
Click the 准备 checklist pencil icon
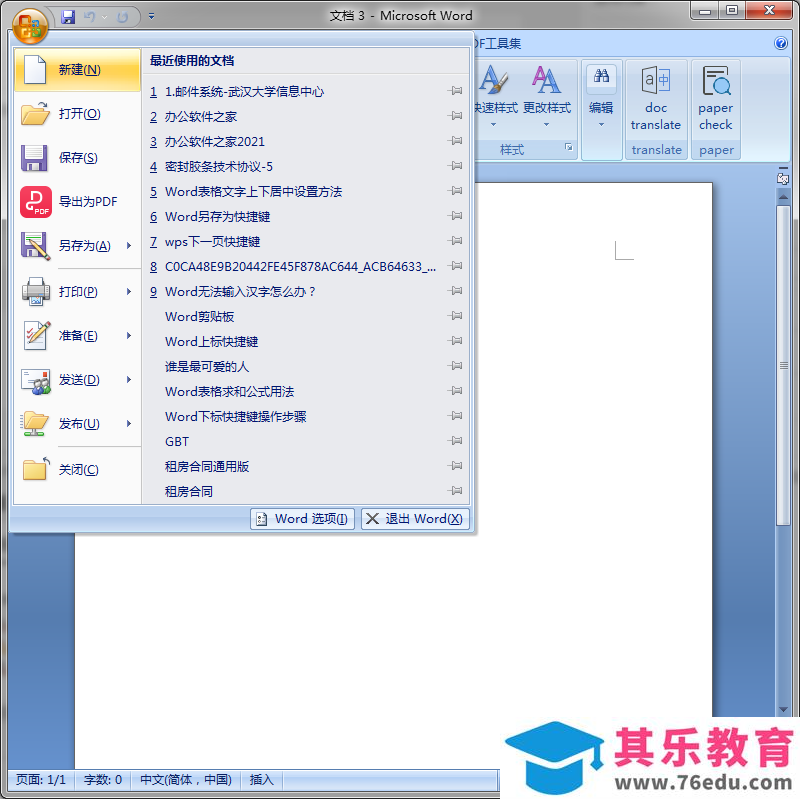pyautogui.click(x=37, y=335)
